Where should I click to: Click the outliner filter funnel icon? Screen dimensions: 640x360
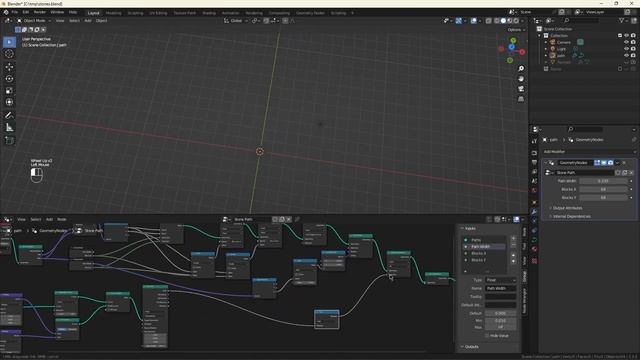coord(622,20)
